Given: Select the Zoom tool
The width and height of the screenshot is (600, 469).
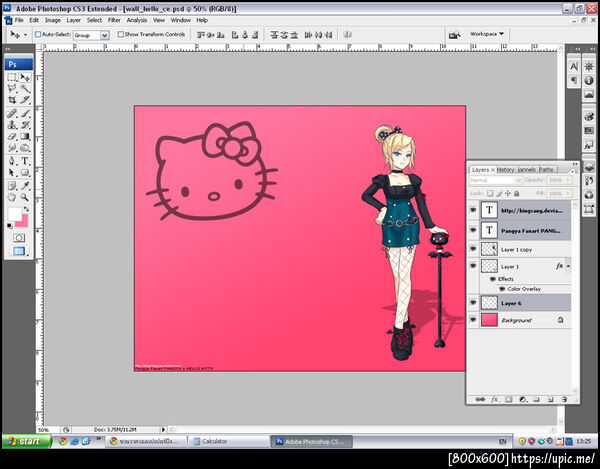Looking at the screenshot, I should click(x=25, y=197).
